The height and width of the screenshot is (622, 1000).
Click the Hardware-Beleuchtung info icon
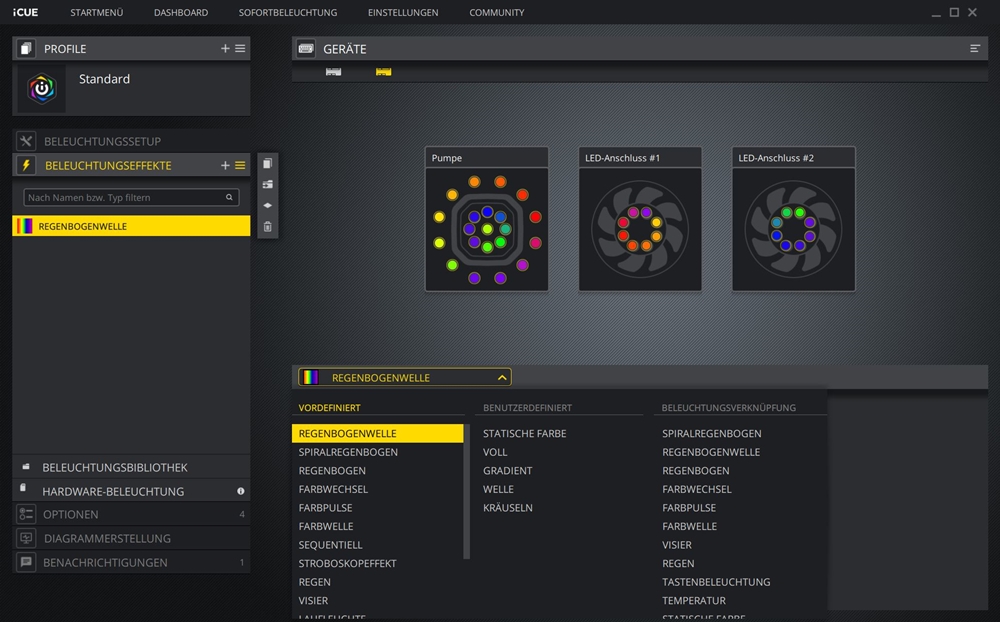coord(240,491)
